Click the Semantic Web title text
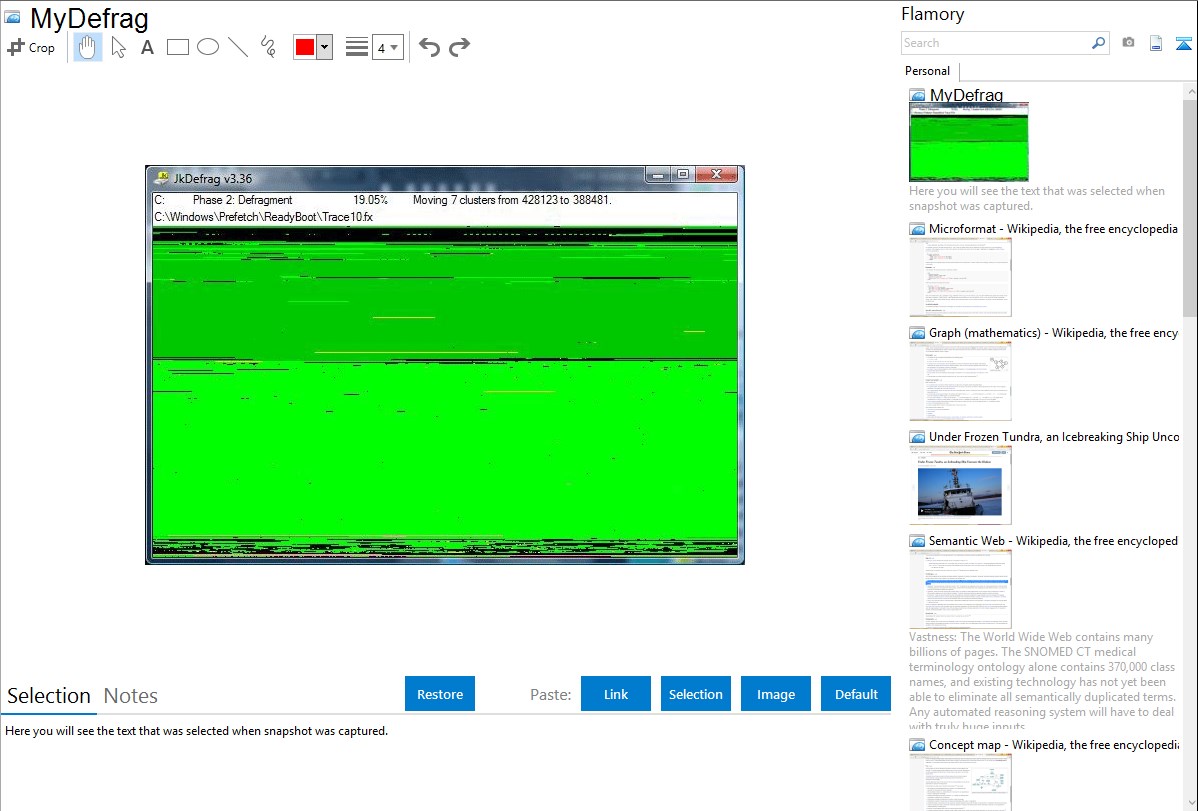The image size is (1198, 811). click(x=1053, y=540)
